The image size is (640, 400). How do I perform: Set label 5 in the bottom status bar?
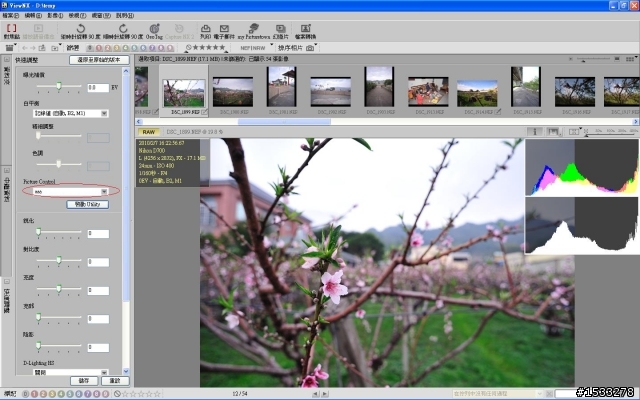click(70, 394)
